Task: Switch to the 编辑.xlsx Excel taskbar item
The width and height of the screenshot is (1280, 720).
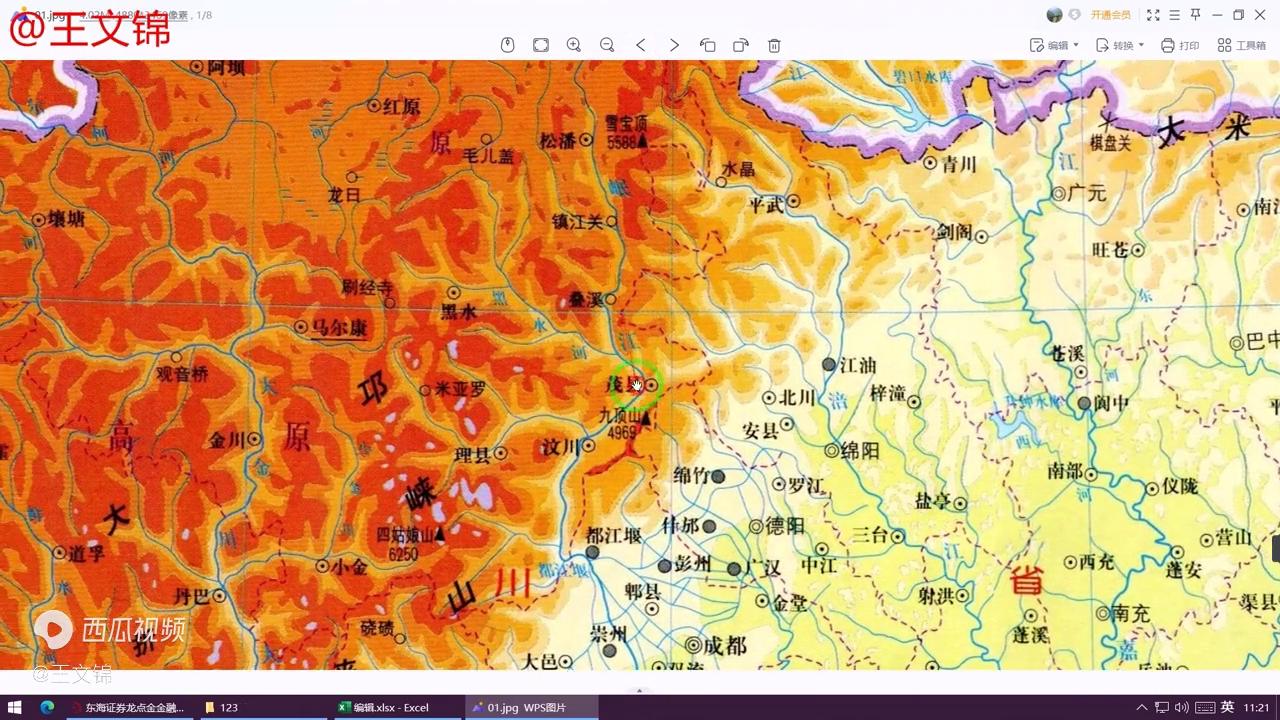Action: pyautogui.click(x=390, y=707)
